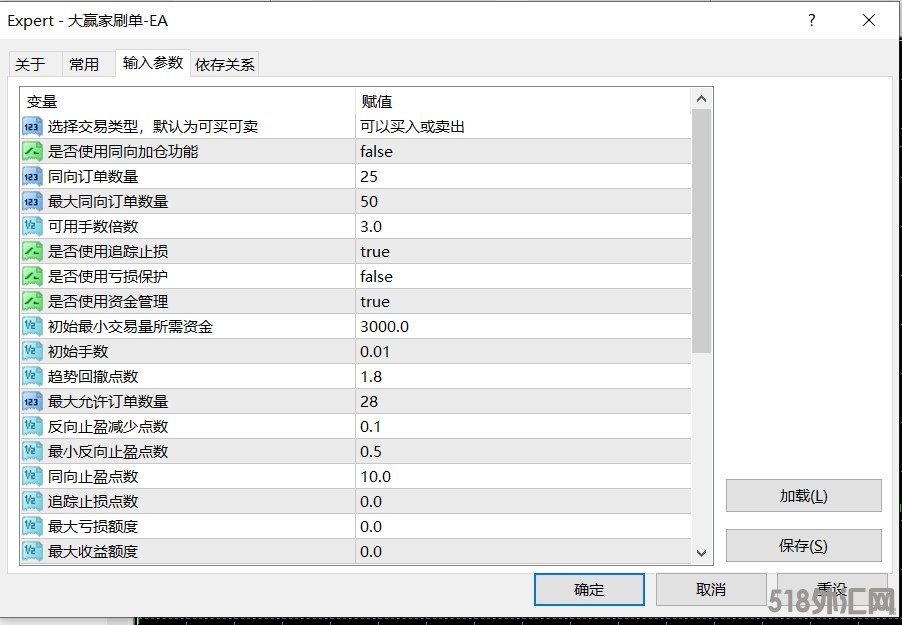Edit value 50 of 最大同向订单数量
This screenshot has height=625, width=902.
pyautogui.click(x=523, y=201)
